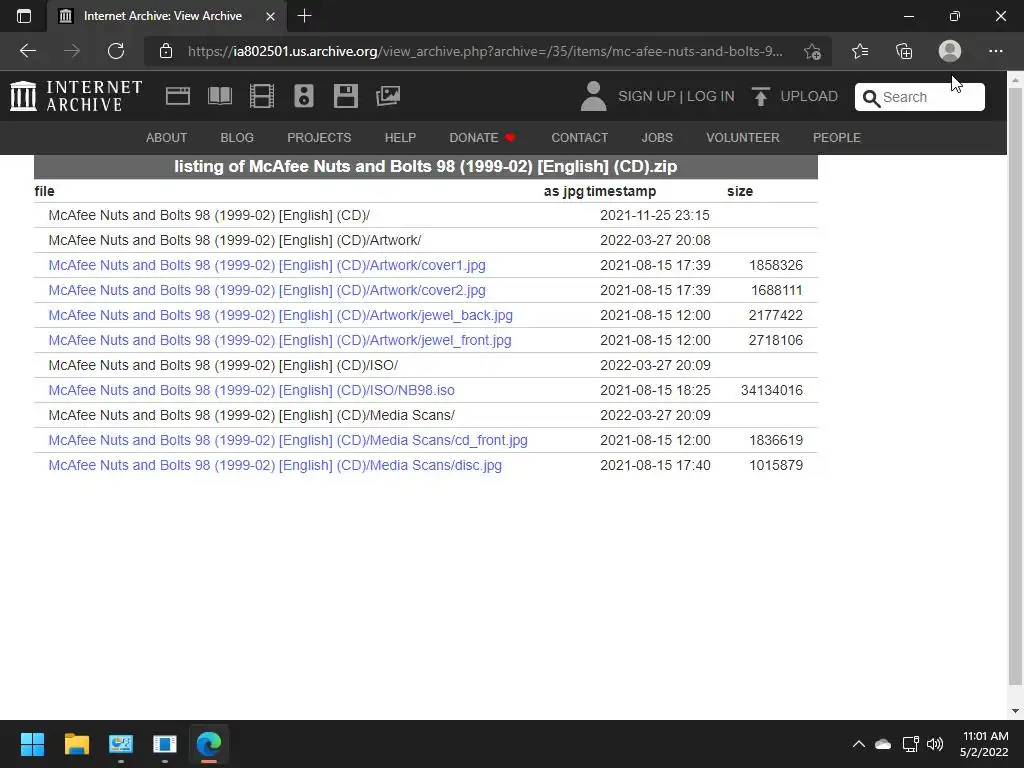This screenshot has height=768, width=1024.
Task: Click the timestamp 2021-11-25 23:15
Action: [654, 216]
